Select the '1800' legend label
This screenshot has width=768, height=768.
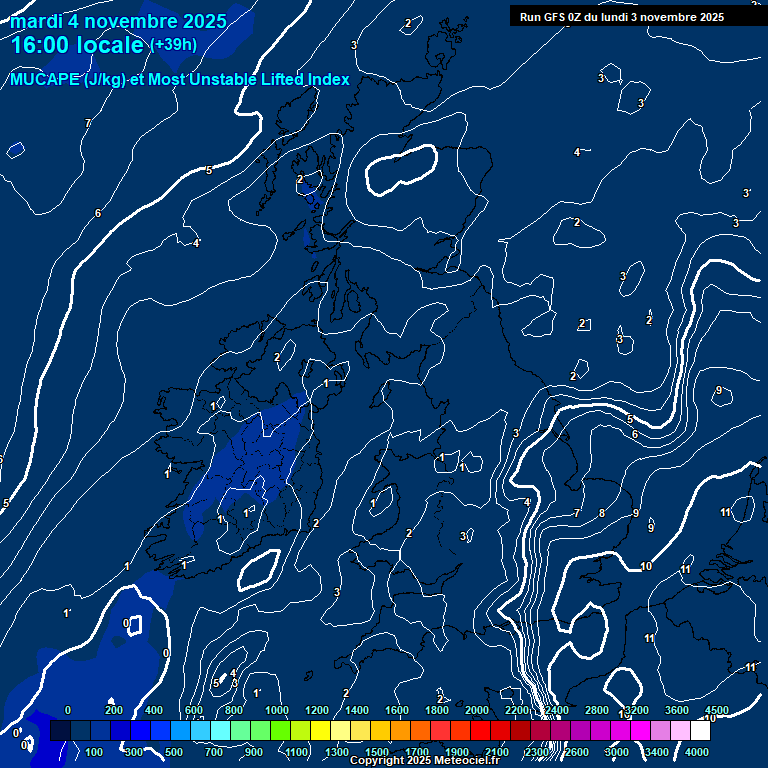[x=437, y=710]
